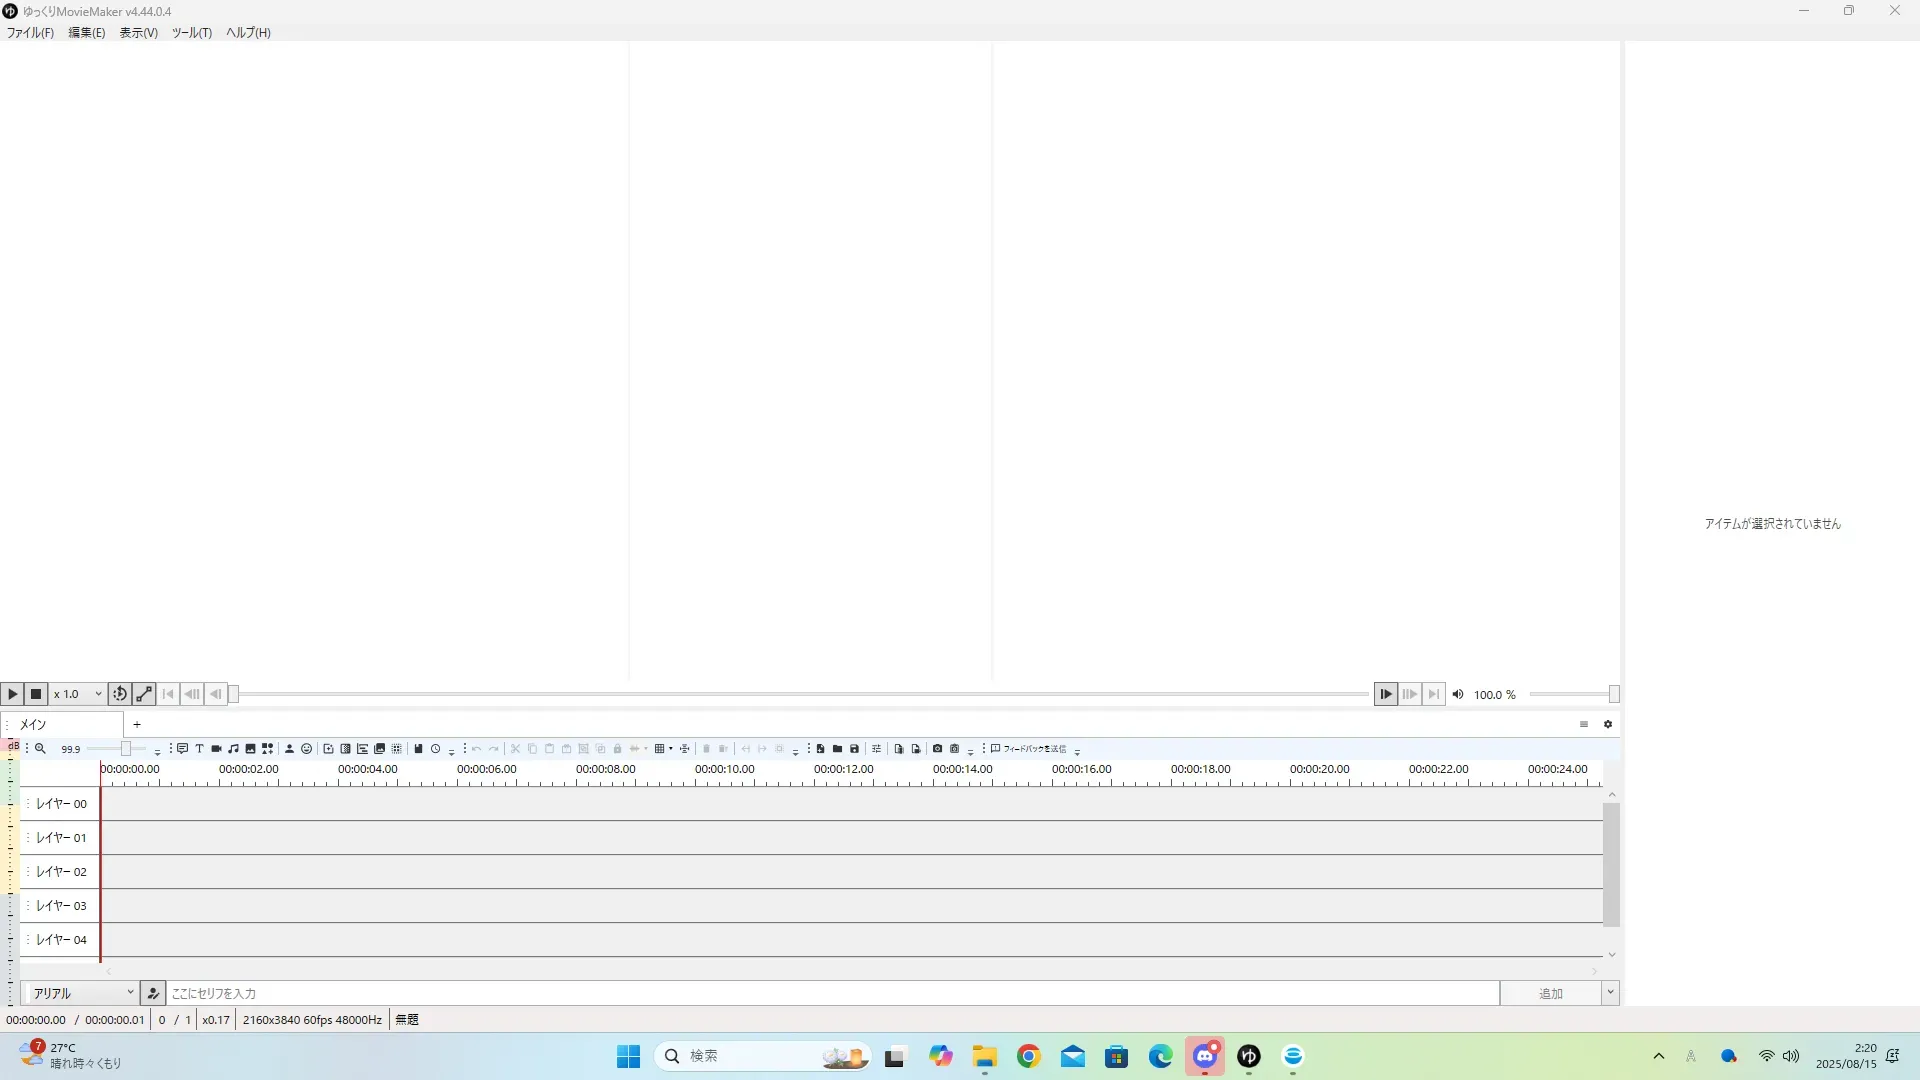Click the フィードバックを送信 button
Screen dimensions: 1920x1080
pyautogui.click(x=1029, y=748)
